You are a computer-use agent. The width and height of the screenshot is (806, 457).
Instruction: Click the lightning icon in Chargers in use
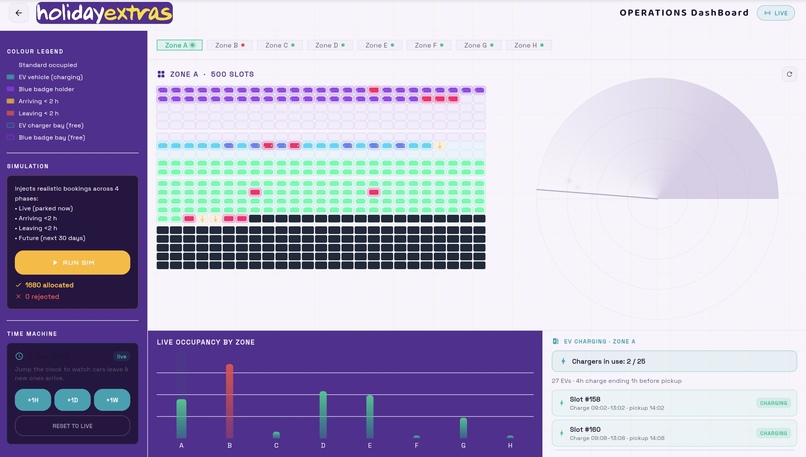563,361
